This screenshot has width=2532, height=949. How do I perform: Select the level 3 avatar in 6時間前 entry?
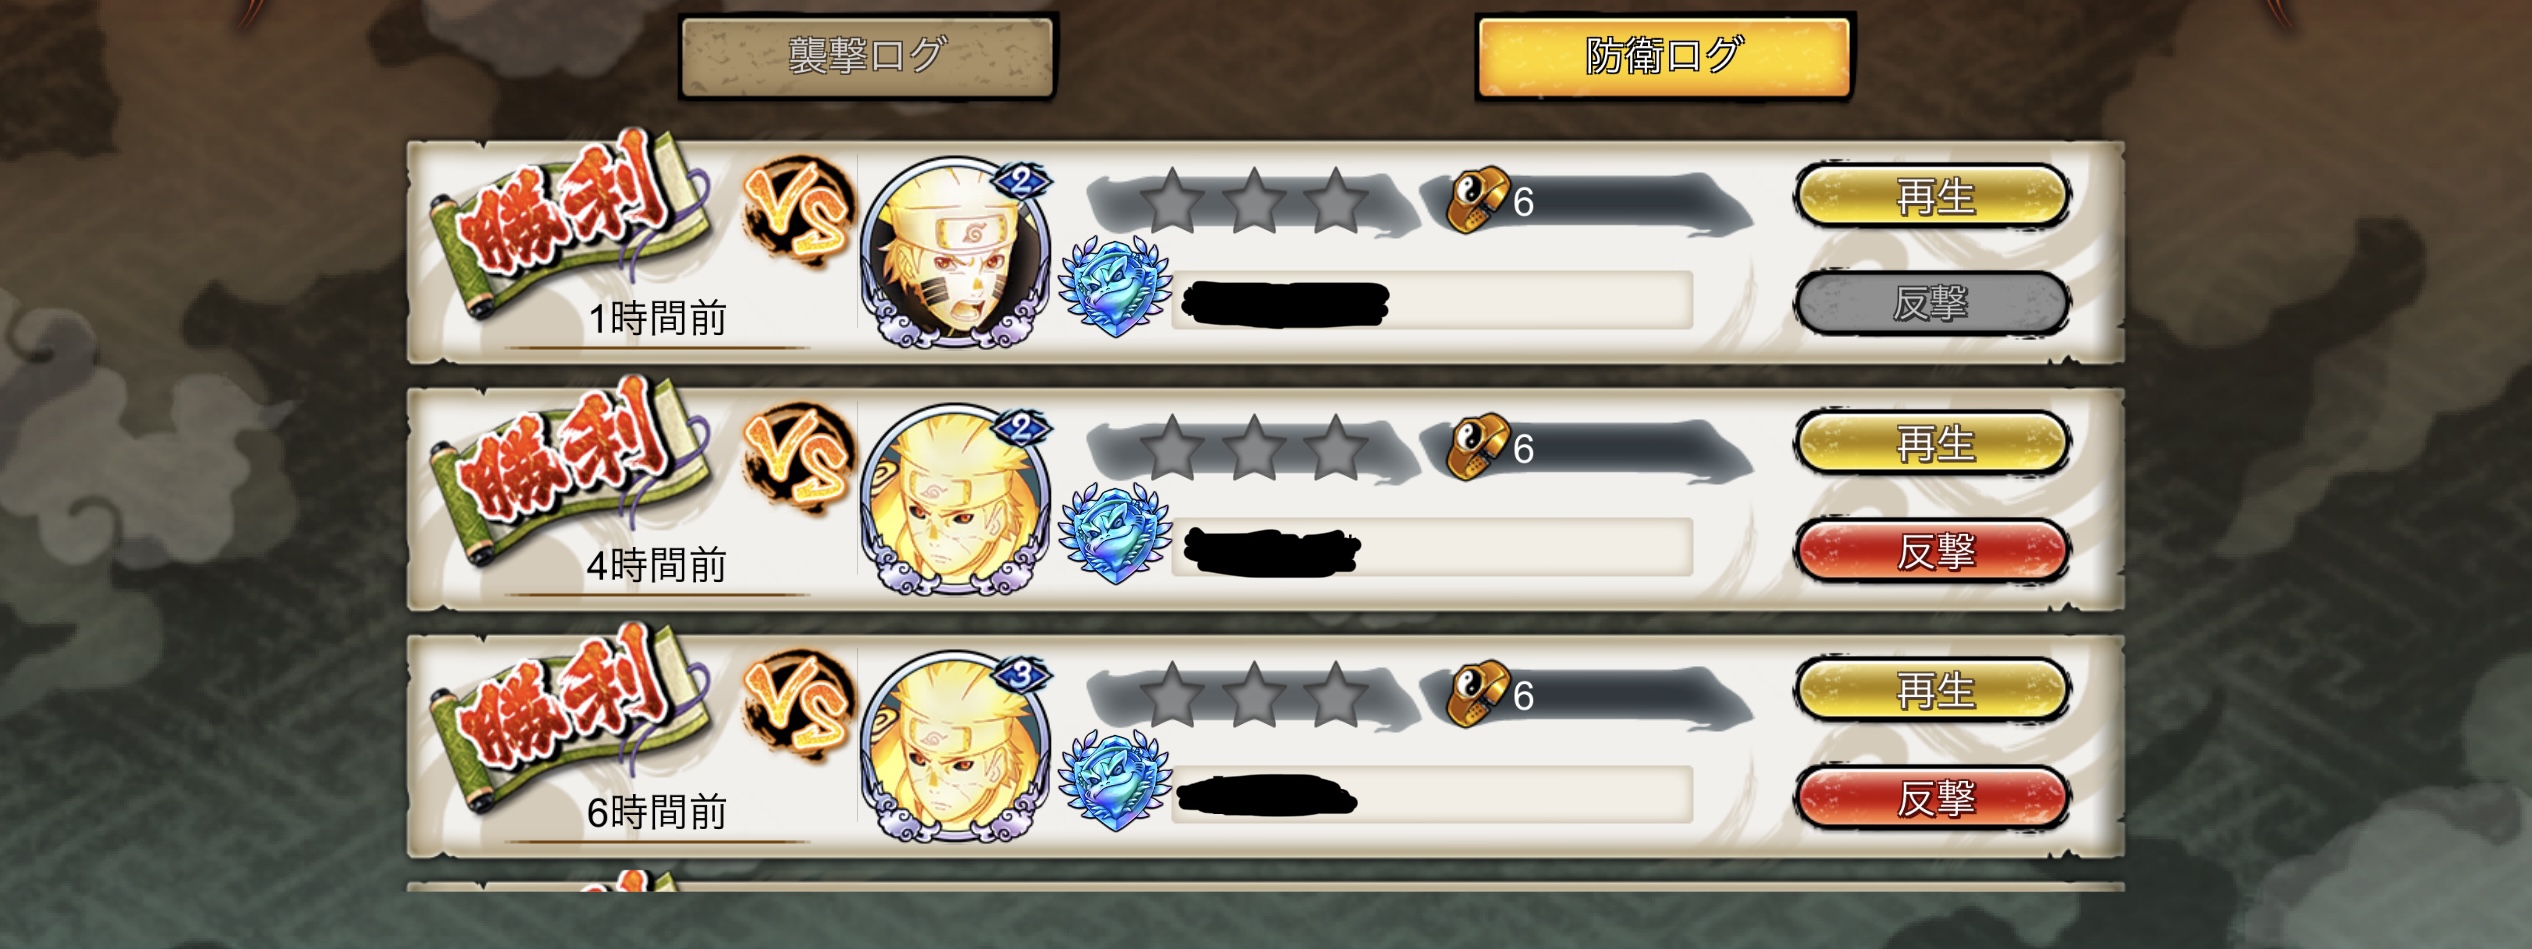click(x=956, y=746)
